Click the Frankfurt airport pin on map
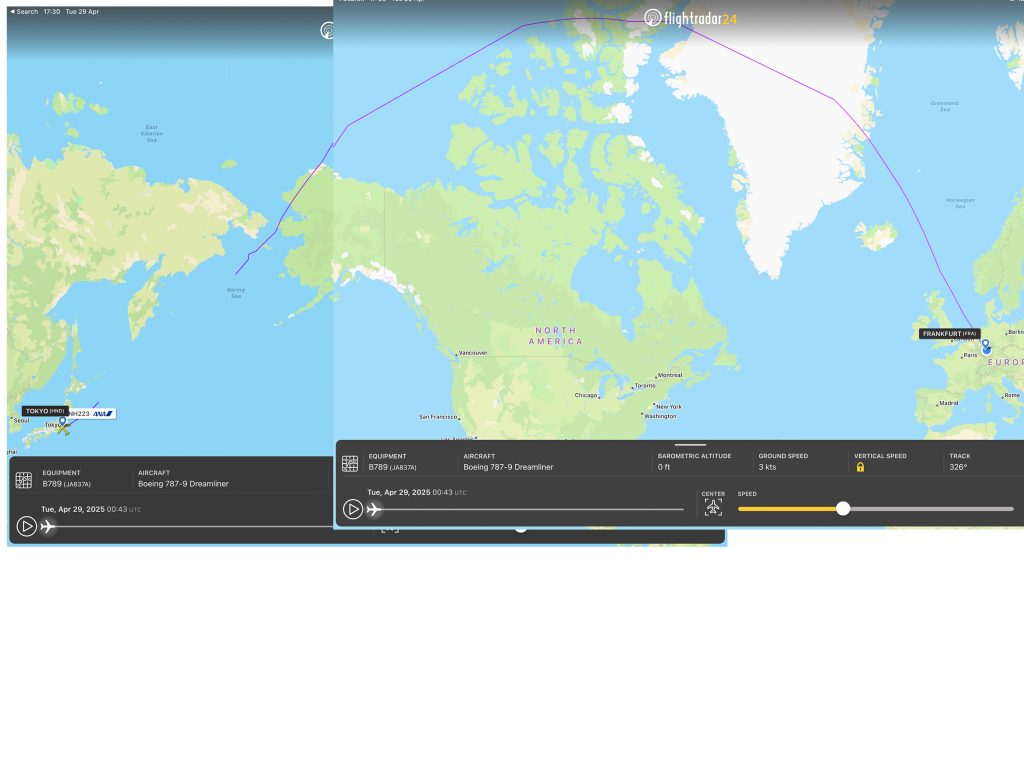1024x768 pixels. tap(986, 347)
